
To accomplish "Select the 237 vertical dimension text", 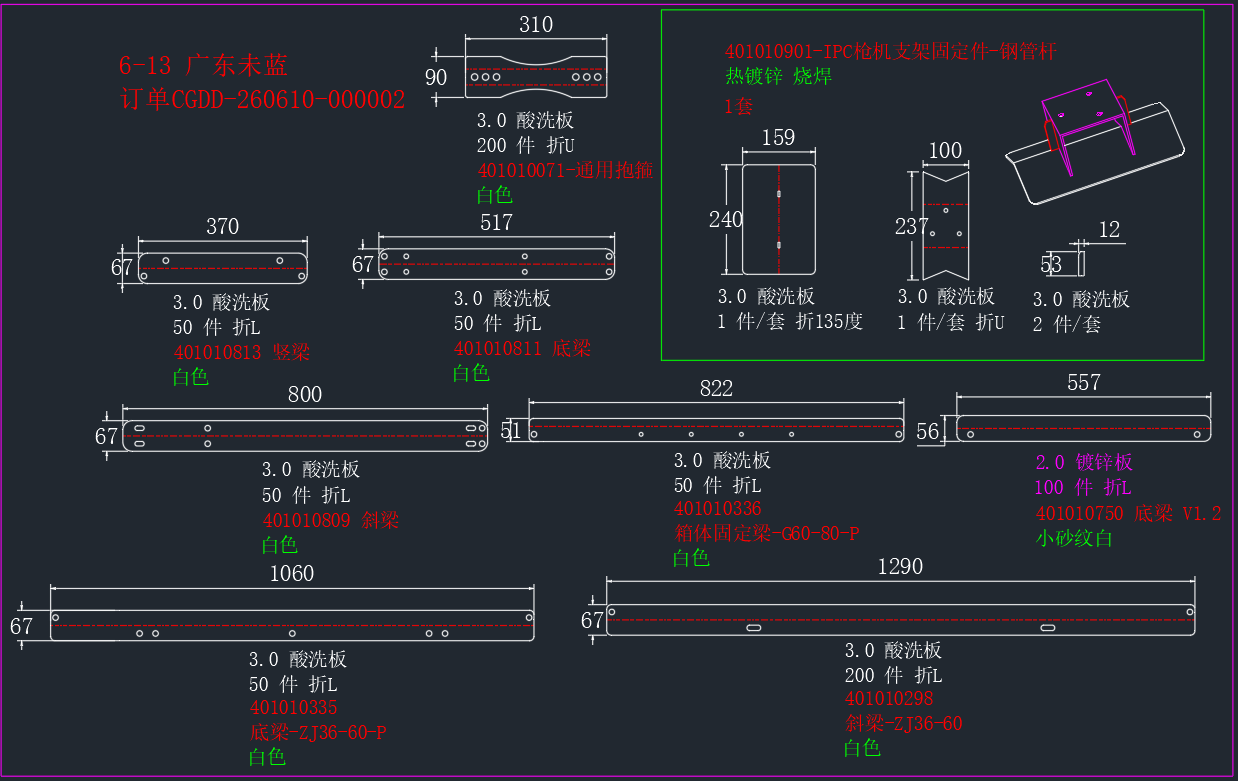I will click(910, 227).
